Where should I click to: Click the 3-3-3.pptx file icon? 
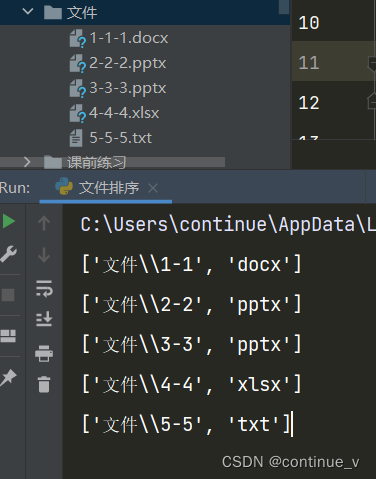(77, 88)
